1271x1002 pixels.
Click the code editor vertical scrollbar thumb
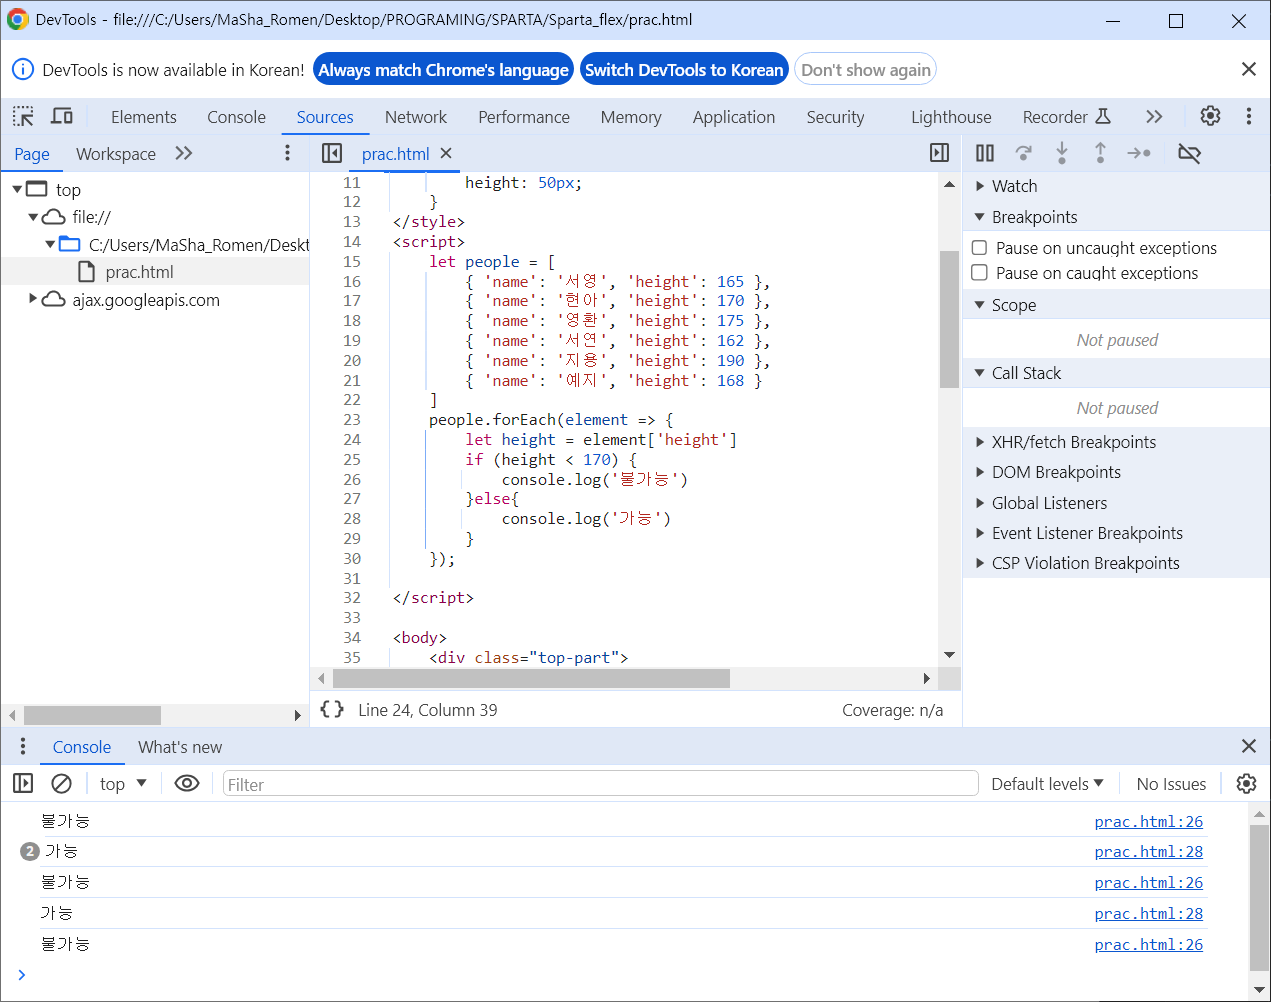pos(949,318)
